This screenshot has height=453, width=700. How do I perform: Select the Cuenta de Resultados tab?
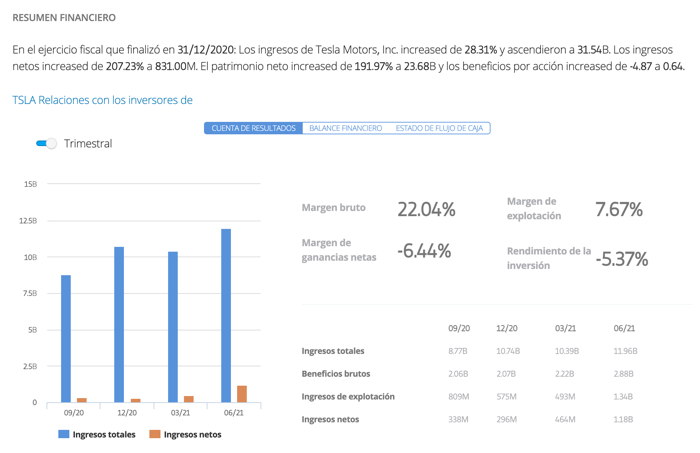[x=253, y=128]
